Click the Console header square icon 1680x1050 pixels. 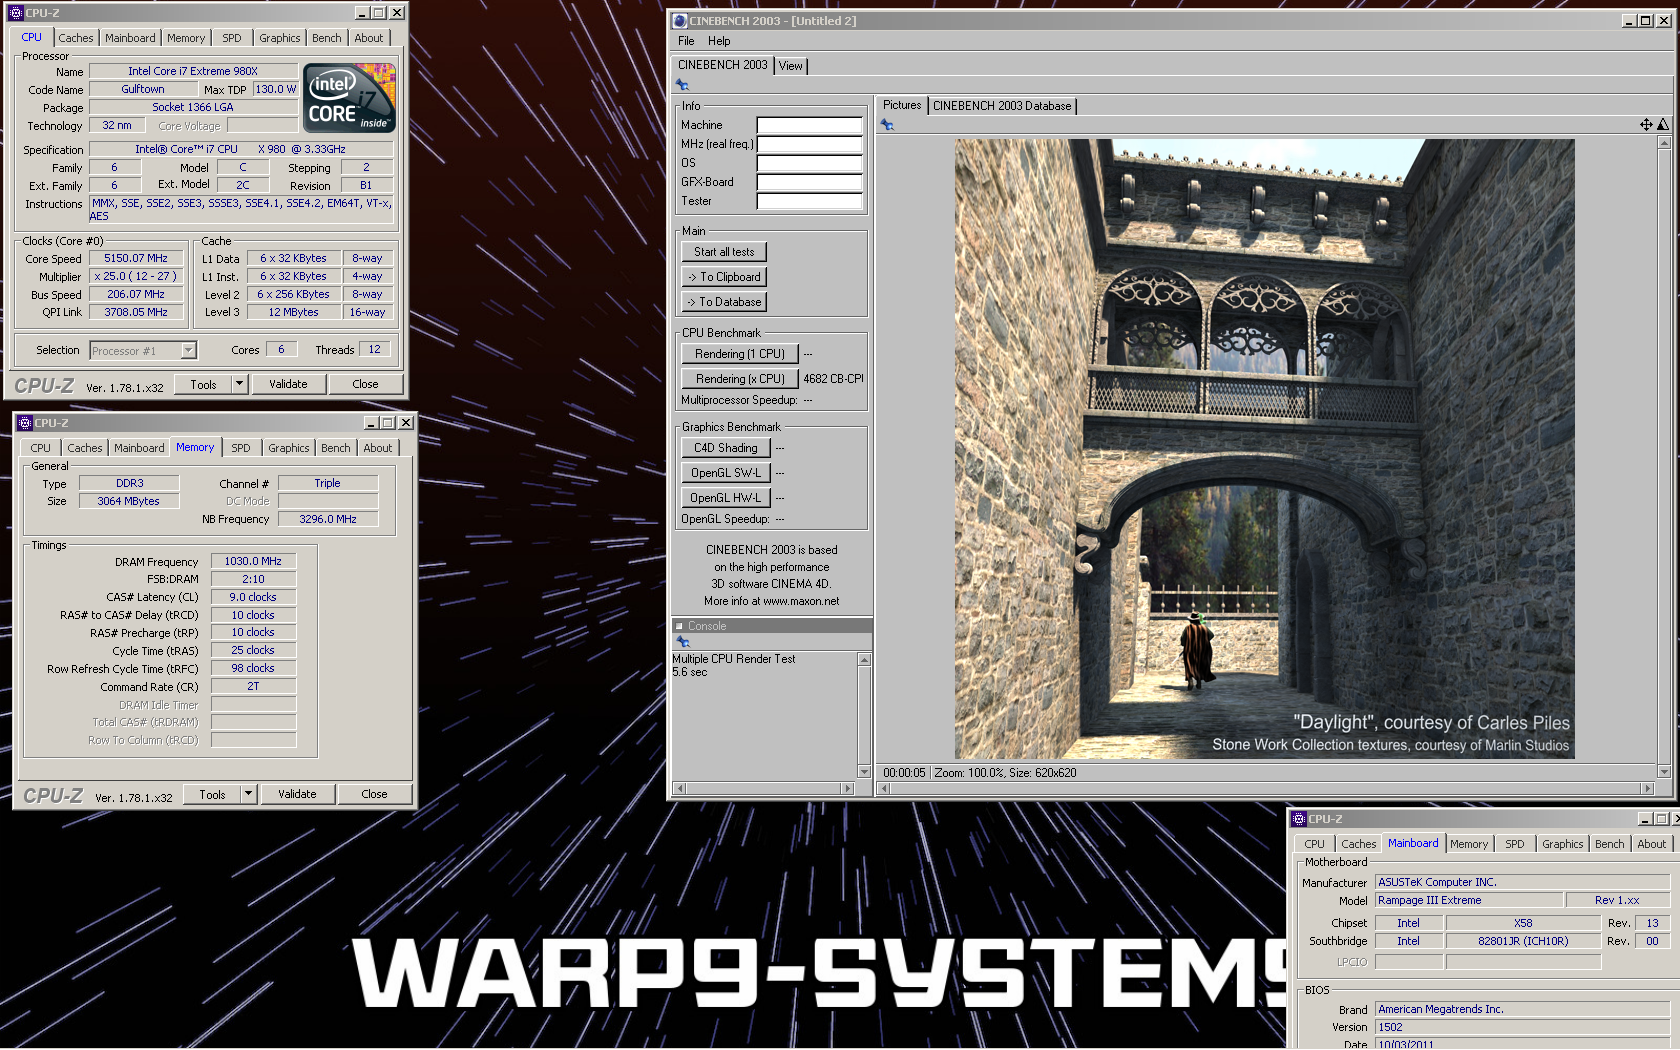(679, 627)
